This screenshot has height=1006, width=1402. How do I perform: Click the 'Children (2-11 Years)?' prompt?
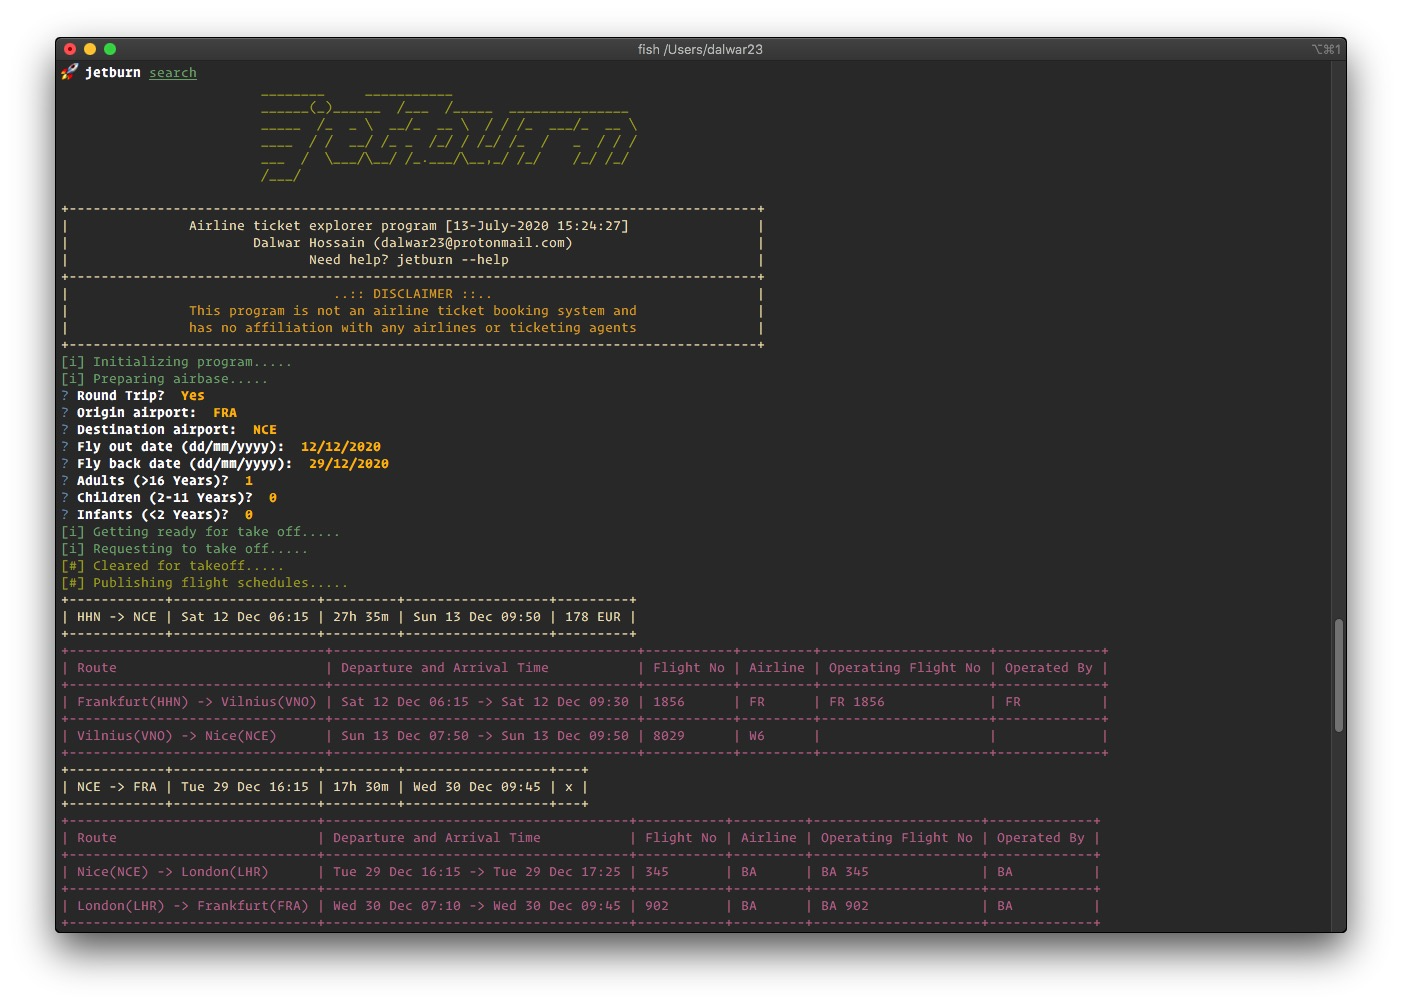165,498
